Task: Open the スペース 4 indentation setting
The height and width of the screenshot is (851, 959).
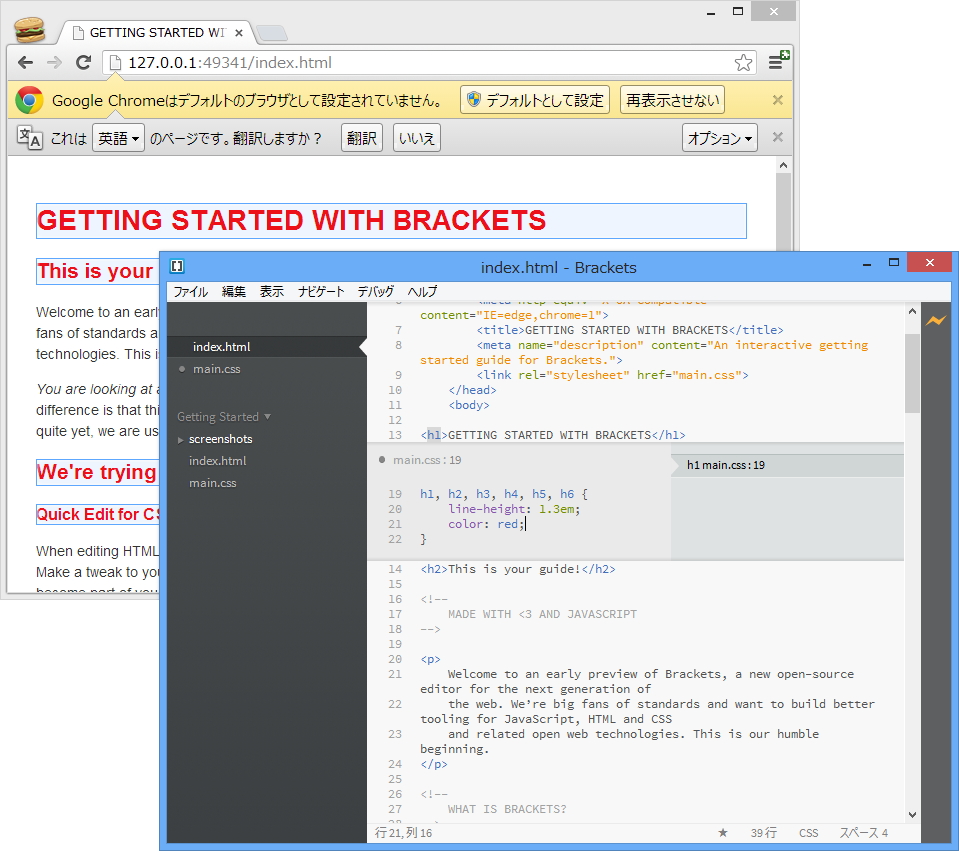Action: point(863,833)
